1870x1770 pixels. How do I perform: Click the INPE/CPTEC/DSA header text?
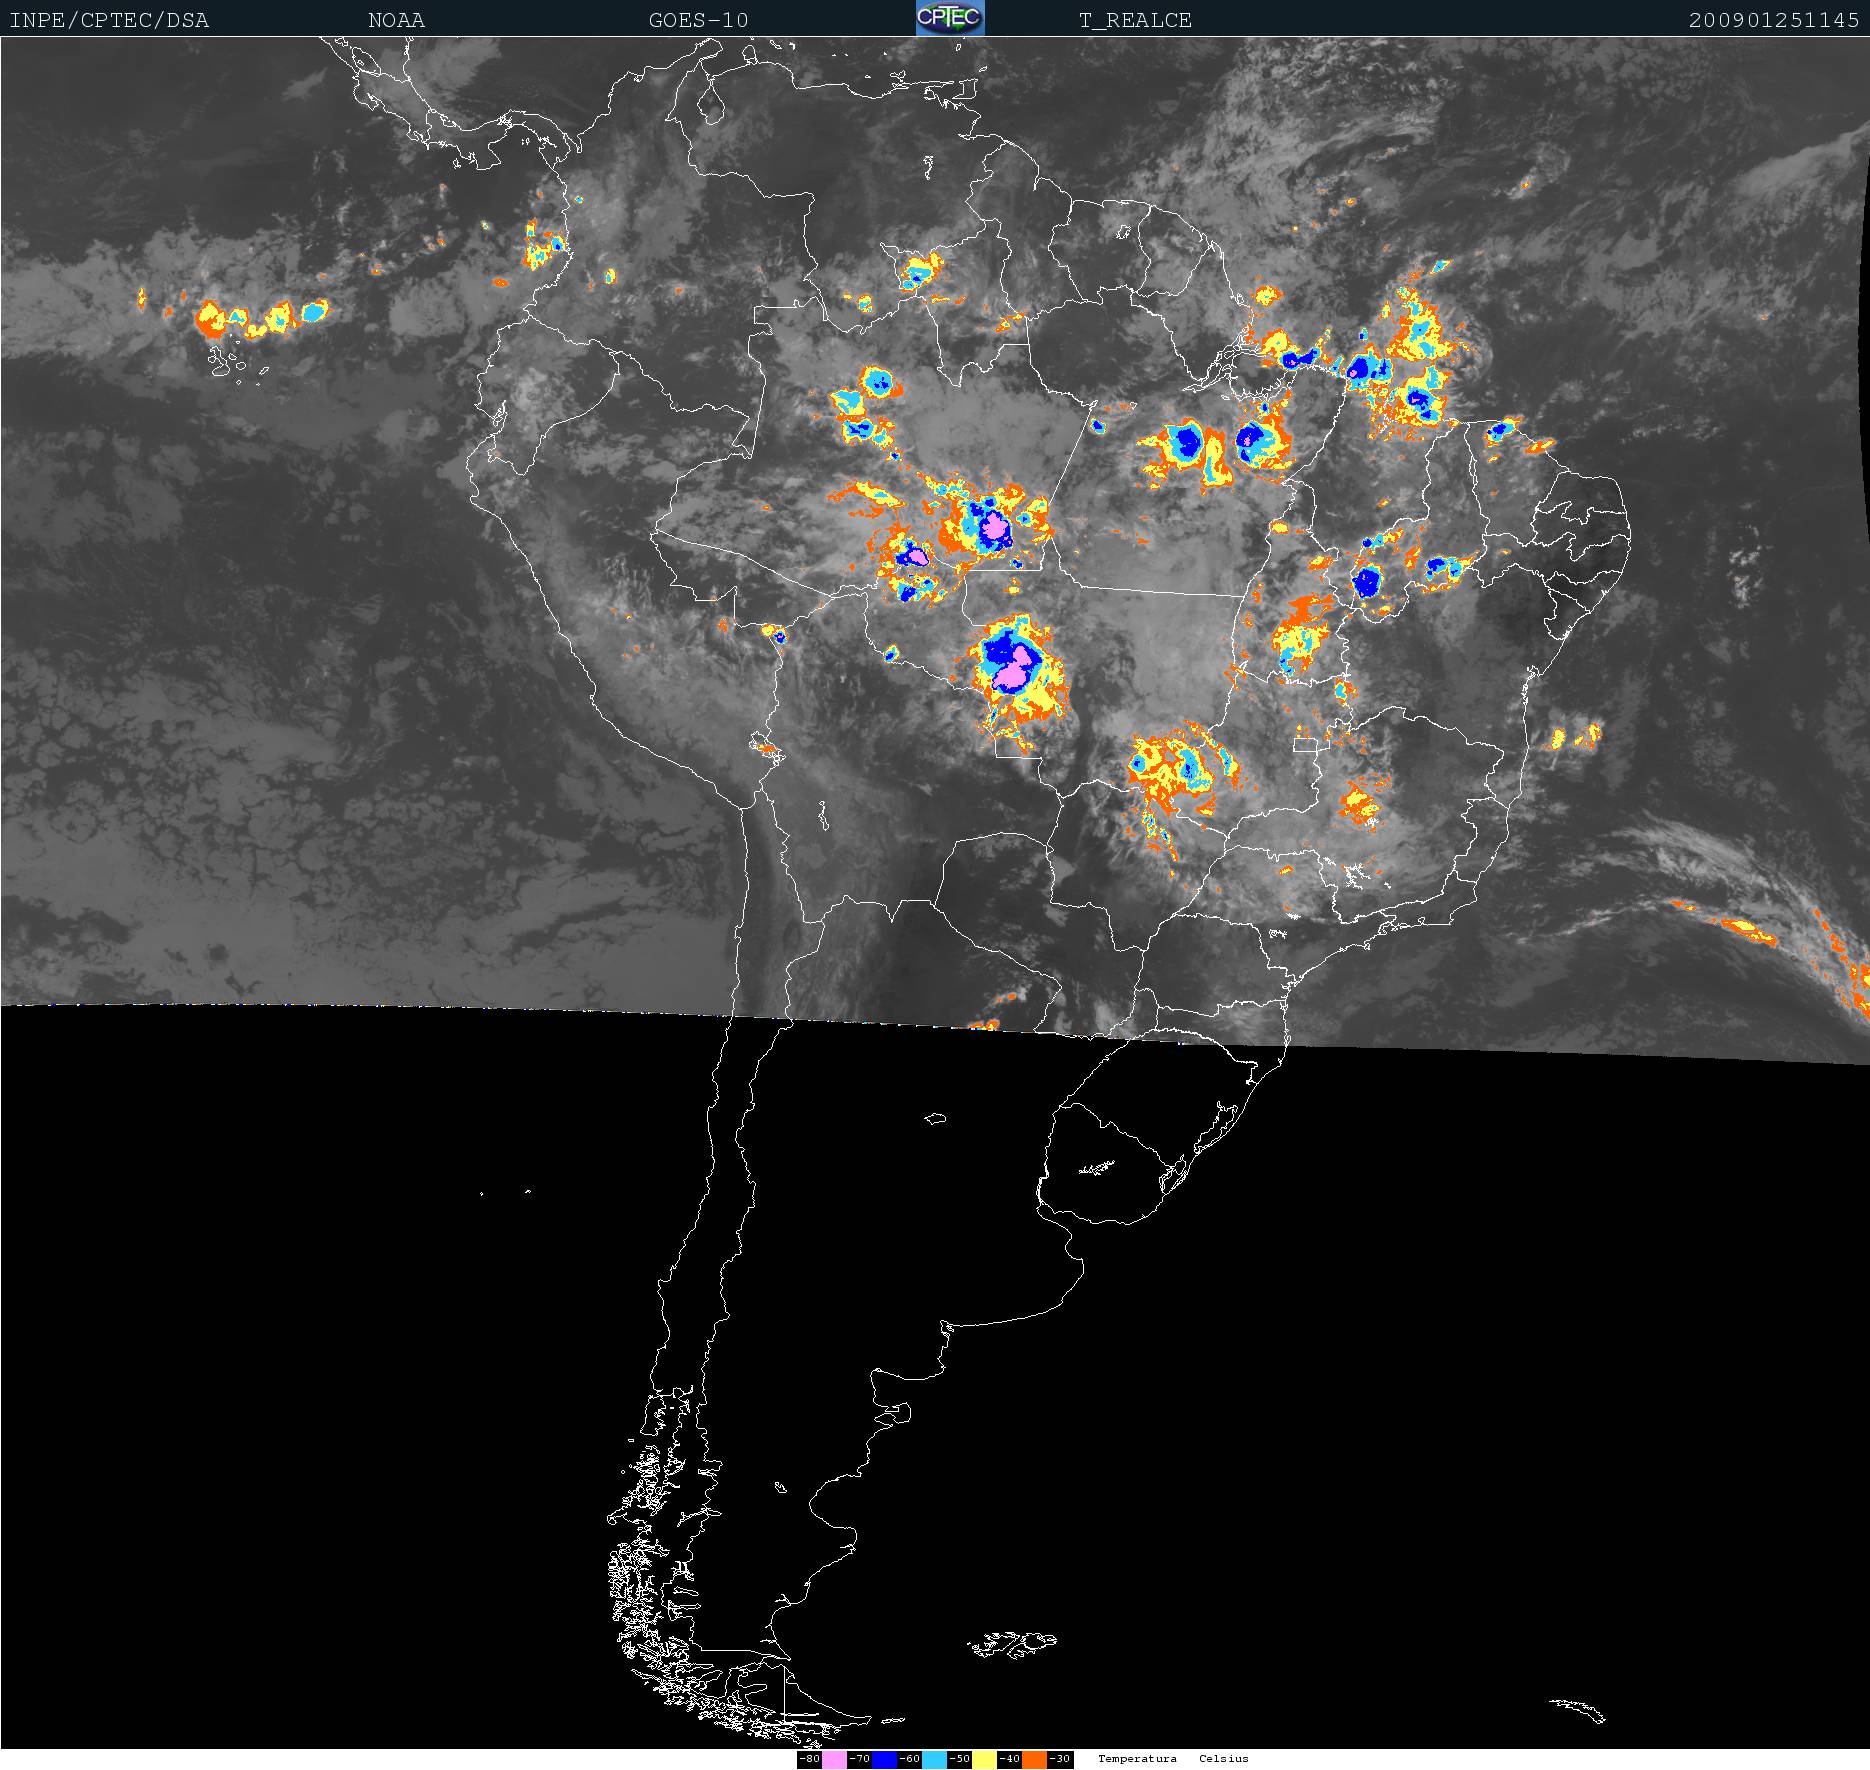pyautogui.click(x=109, y=20)
